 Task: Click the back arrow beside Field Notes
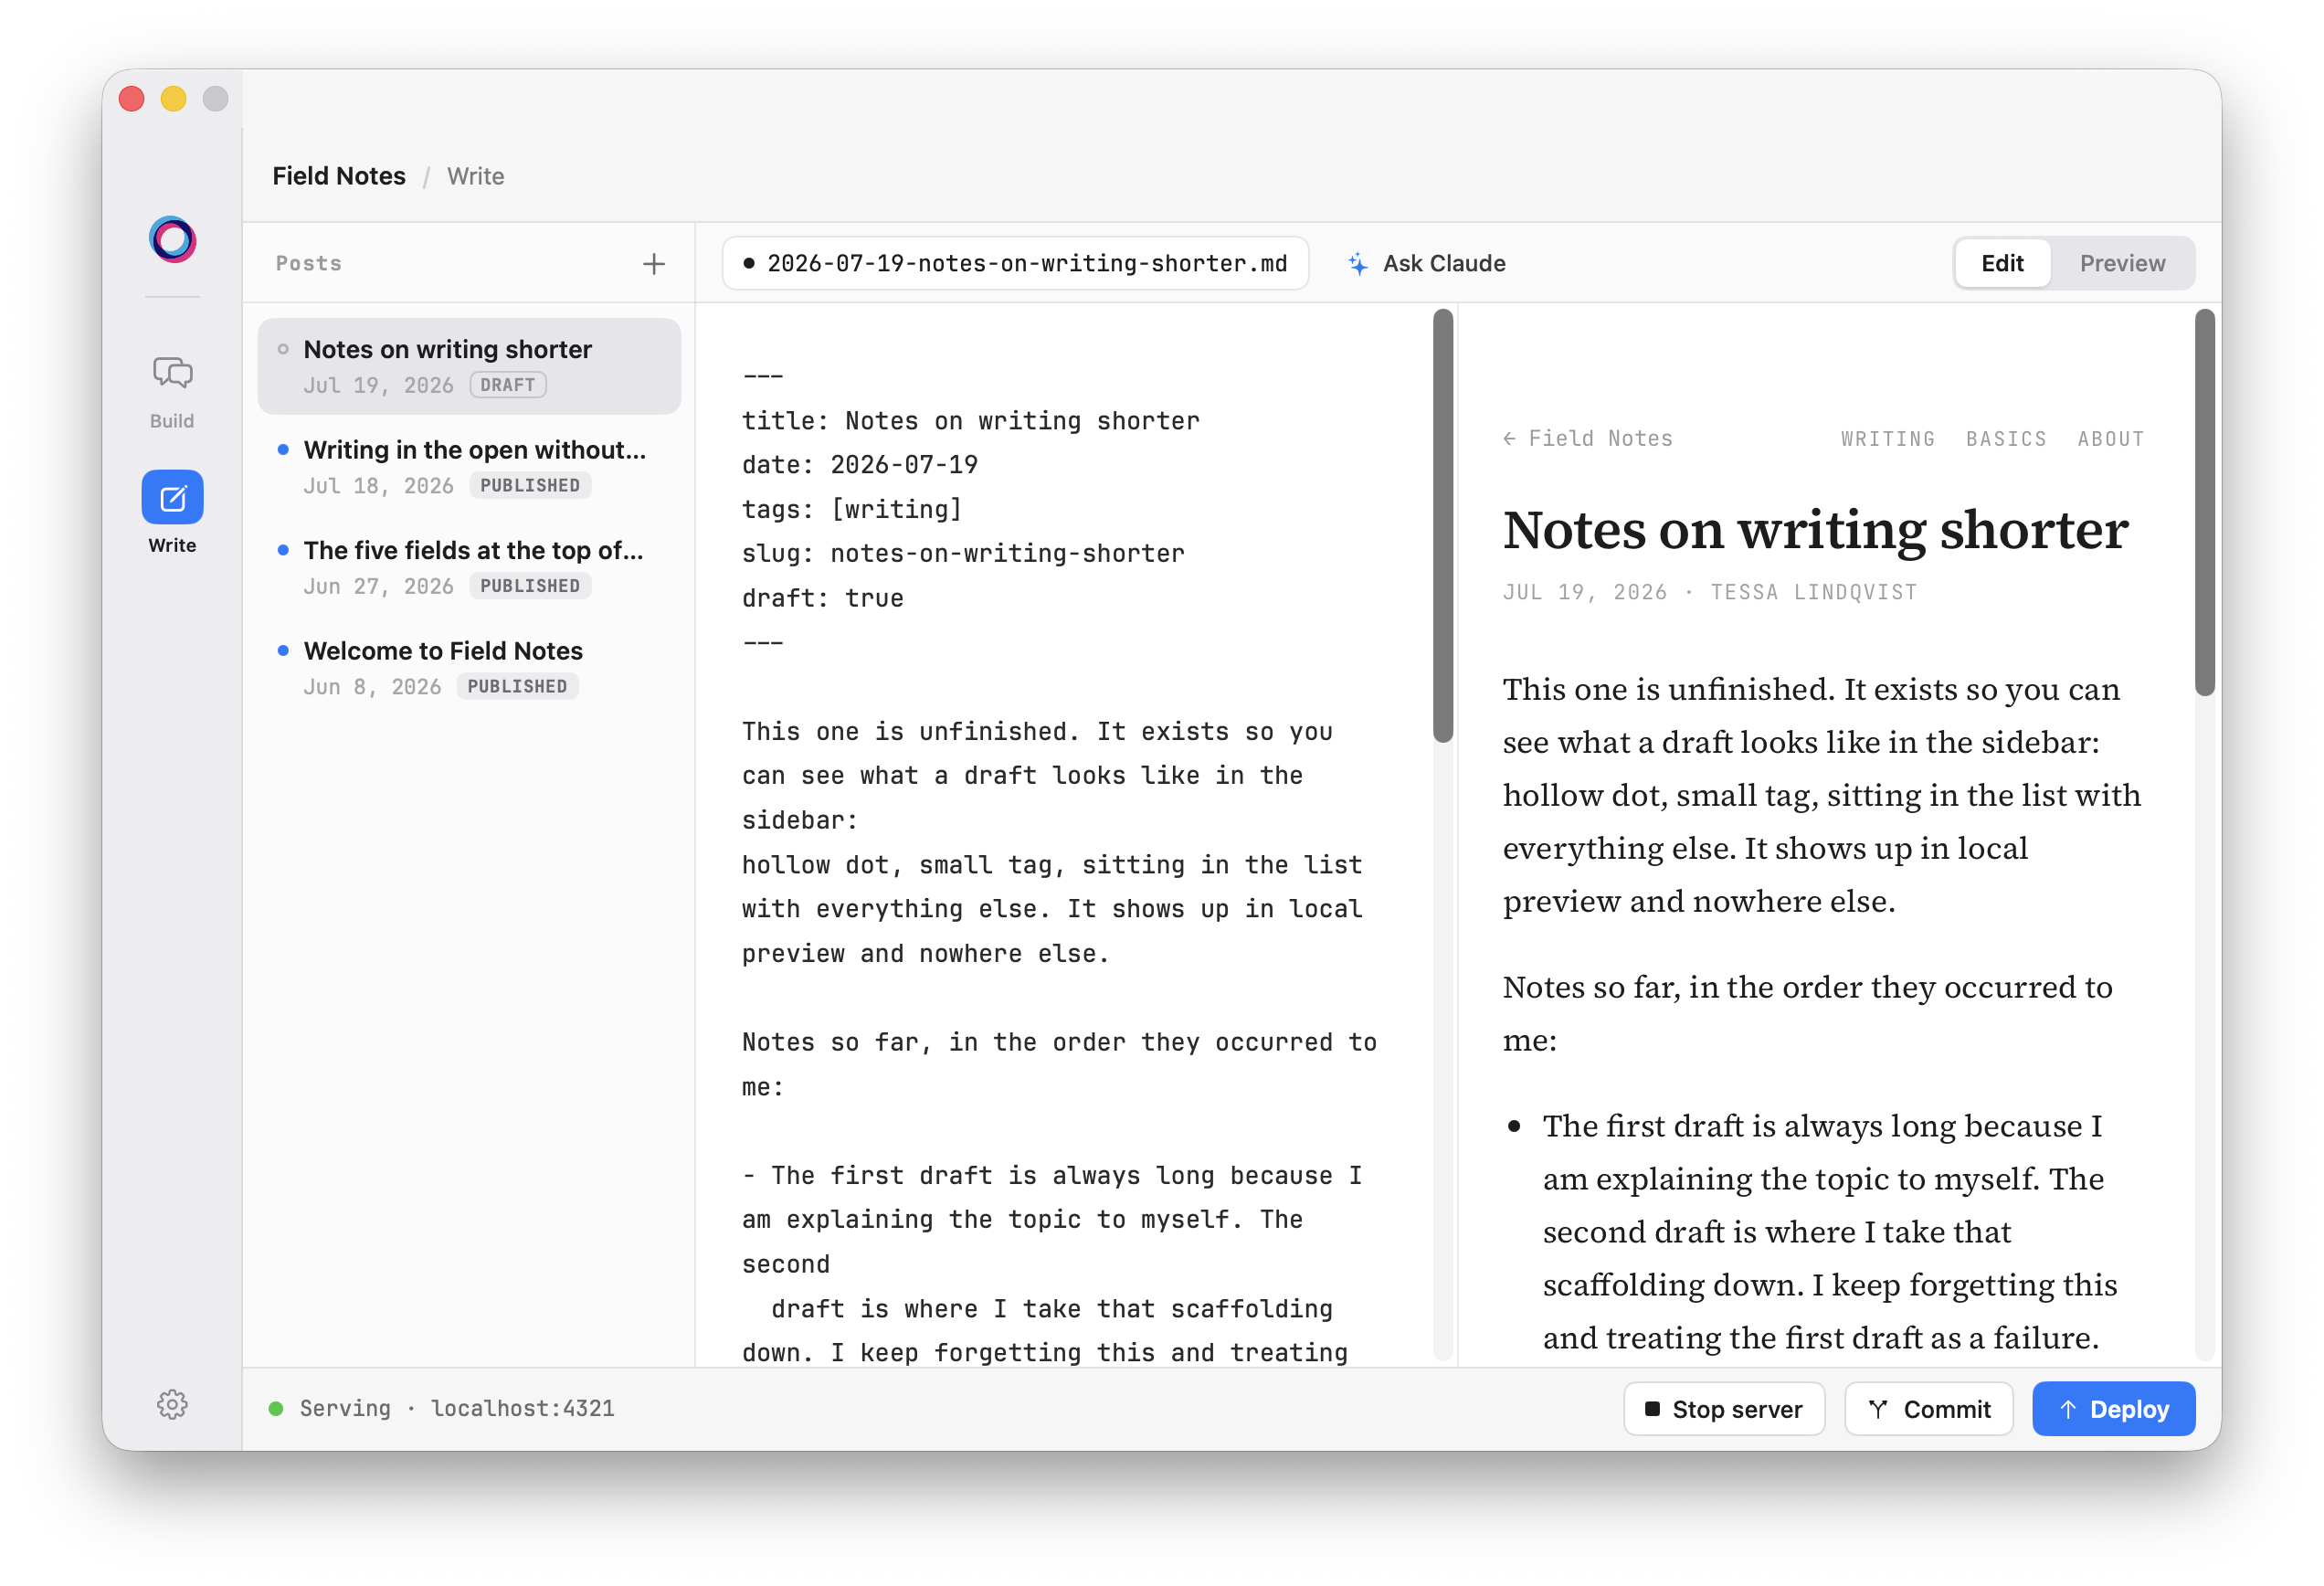(1509, 438)
